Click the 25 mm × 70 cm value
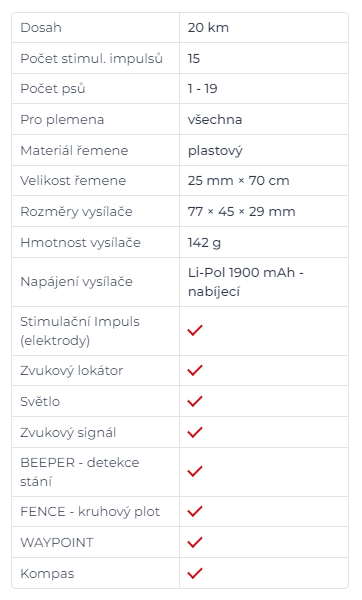 238,181
